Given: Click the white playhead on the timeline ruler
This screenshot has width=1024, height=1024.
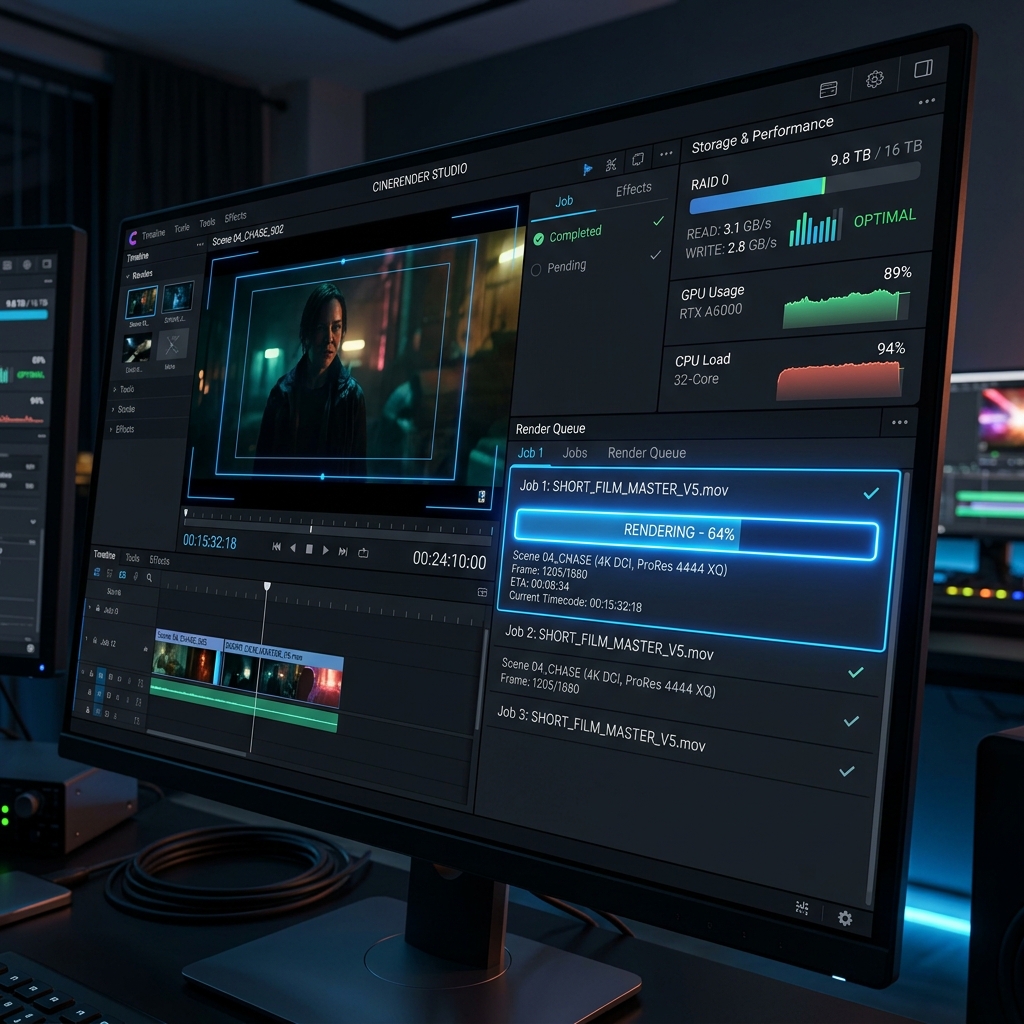Looking at the screenshot, I should 267,586.
